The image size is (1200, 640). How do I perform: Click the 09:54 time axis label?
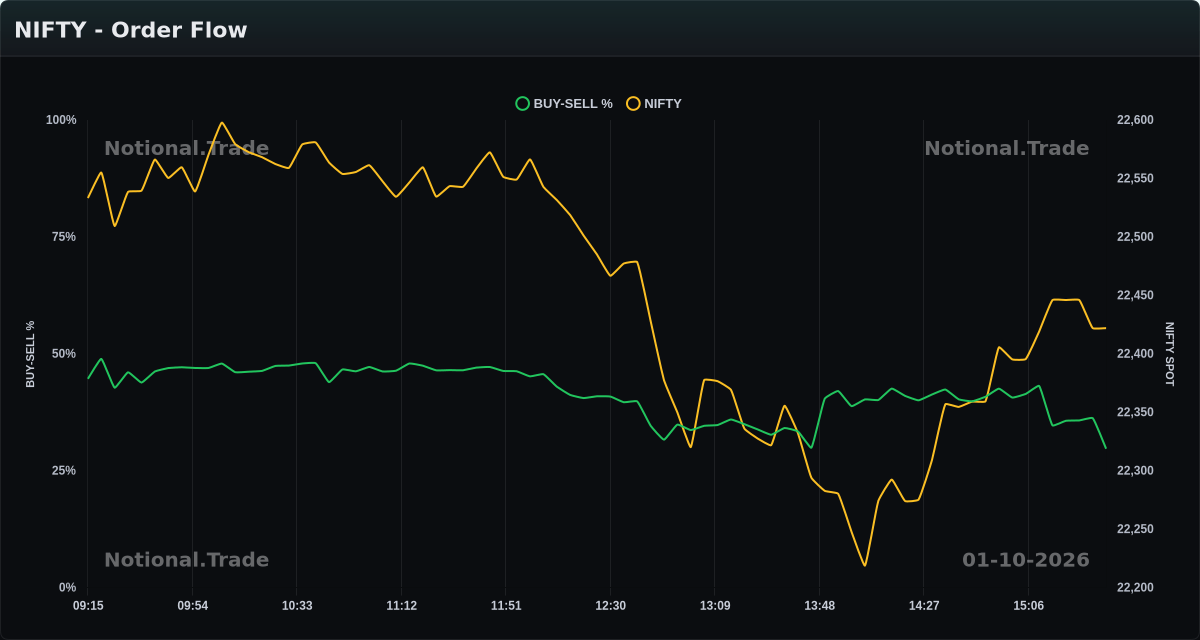(193, 606)
